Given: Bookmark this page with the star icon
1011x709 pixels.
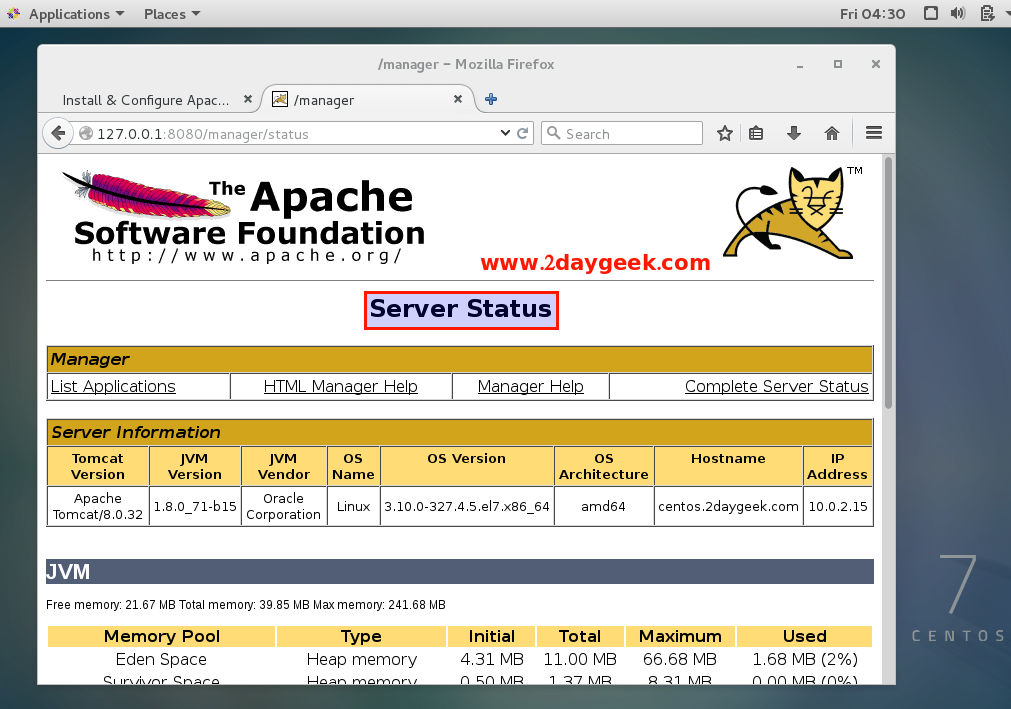Looking at the screenshot, I should (x=725, y=133).
